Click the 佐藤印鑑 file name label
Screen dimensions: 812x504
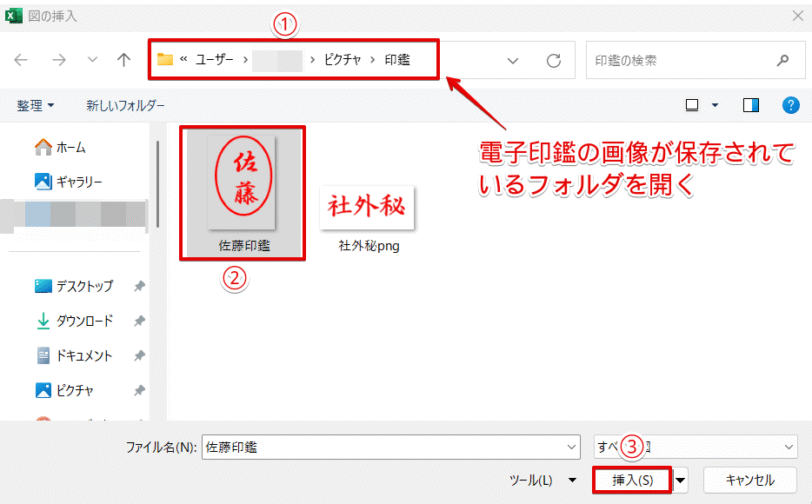tap(244, 246)
